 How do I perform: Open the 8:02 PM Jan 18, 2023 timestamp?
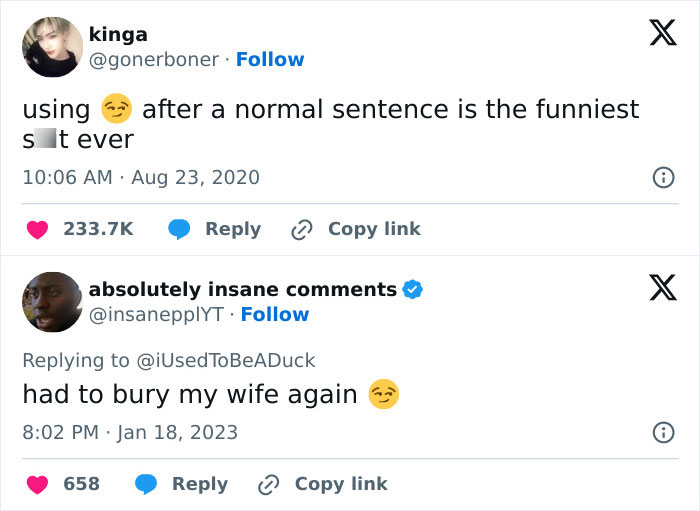(x=130, y=432)
